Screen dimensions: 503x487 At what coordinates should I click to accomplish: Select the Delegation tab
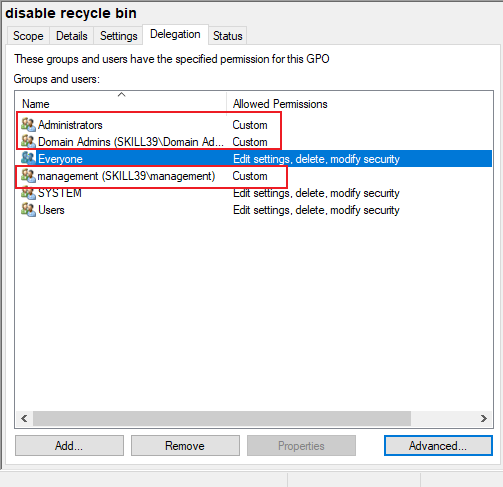pos(175,34)
